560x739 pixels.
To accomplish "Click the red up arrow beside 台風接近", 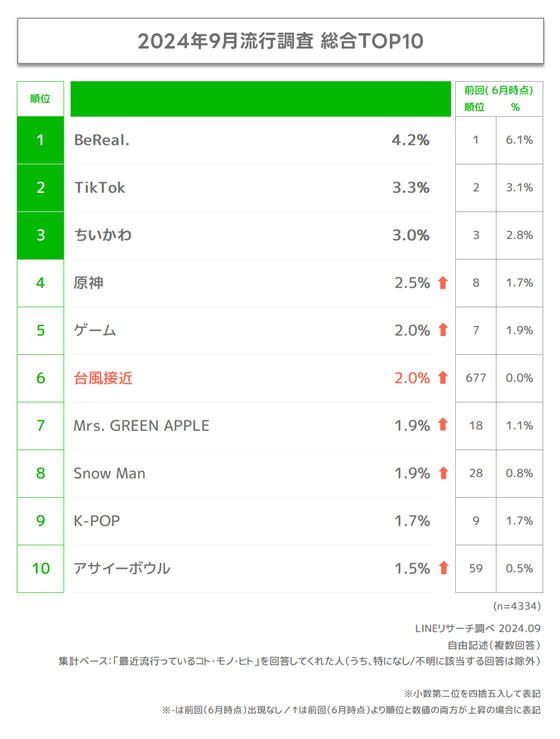I will pyautogui.click(x=443, y=378).
